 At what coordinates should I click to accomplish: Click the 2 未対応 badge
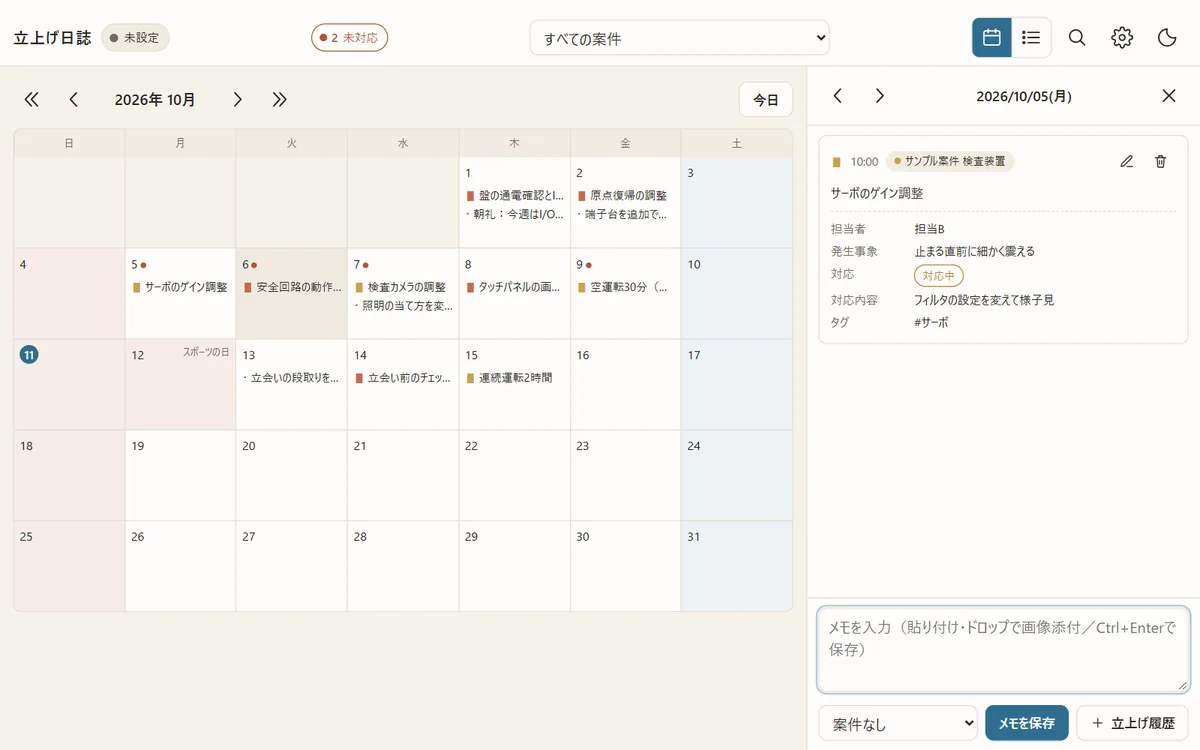point(349,38)
